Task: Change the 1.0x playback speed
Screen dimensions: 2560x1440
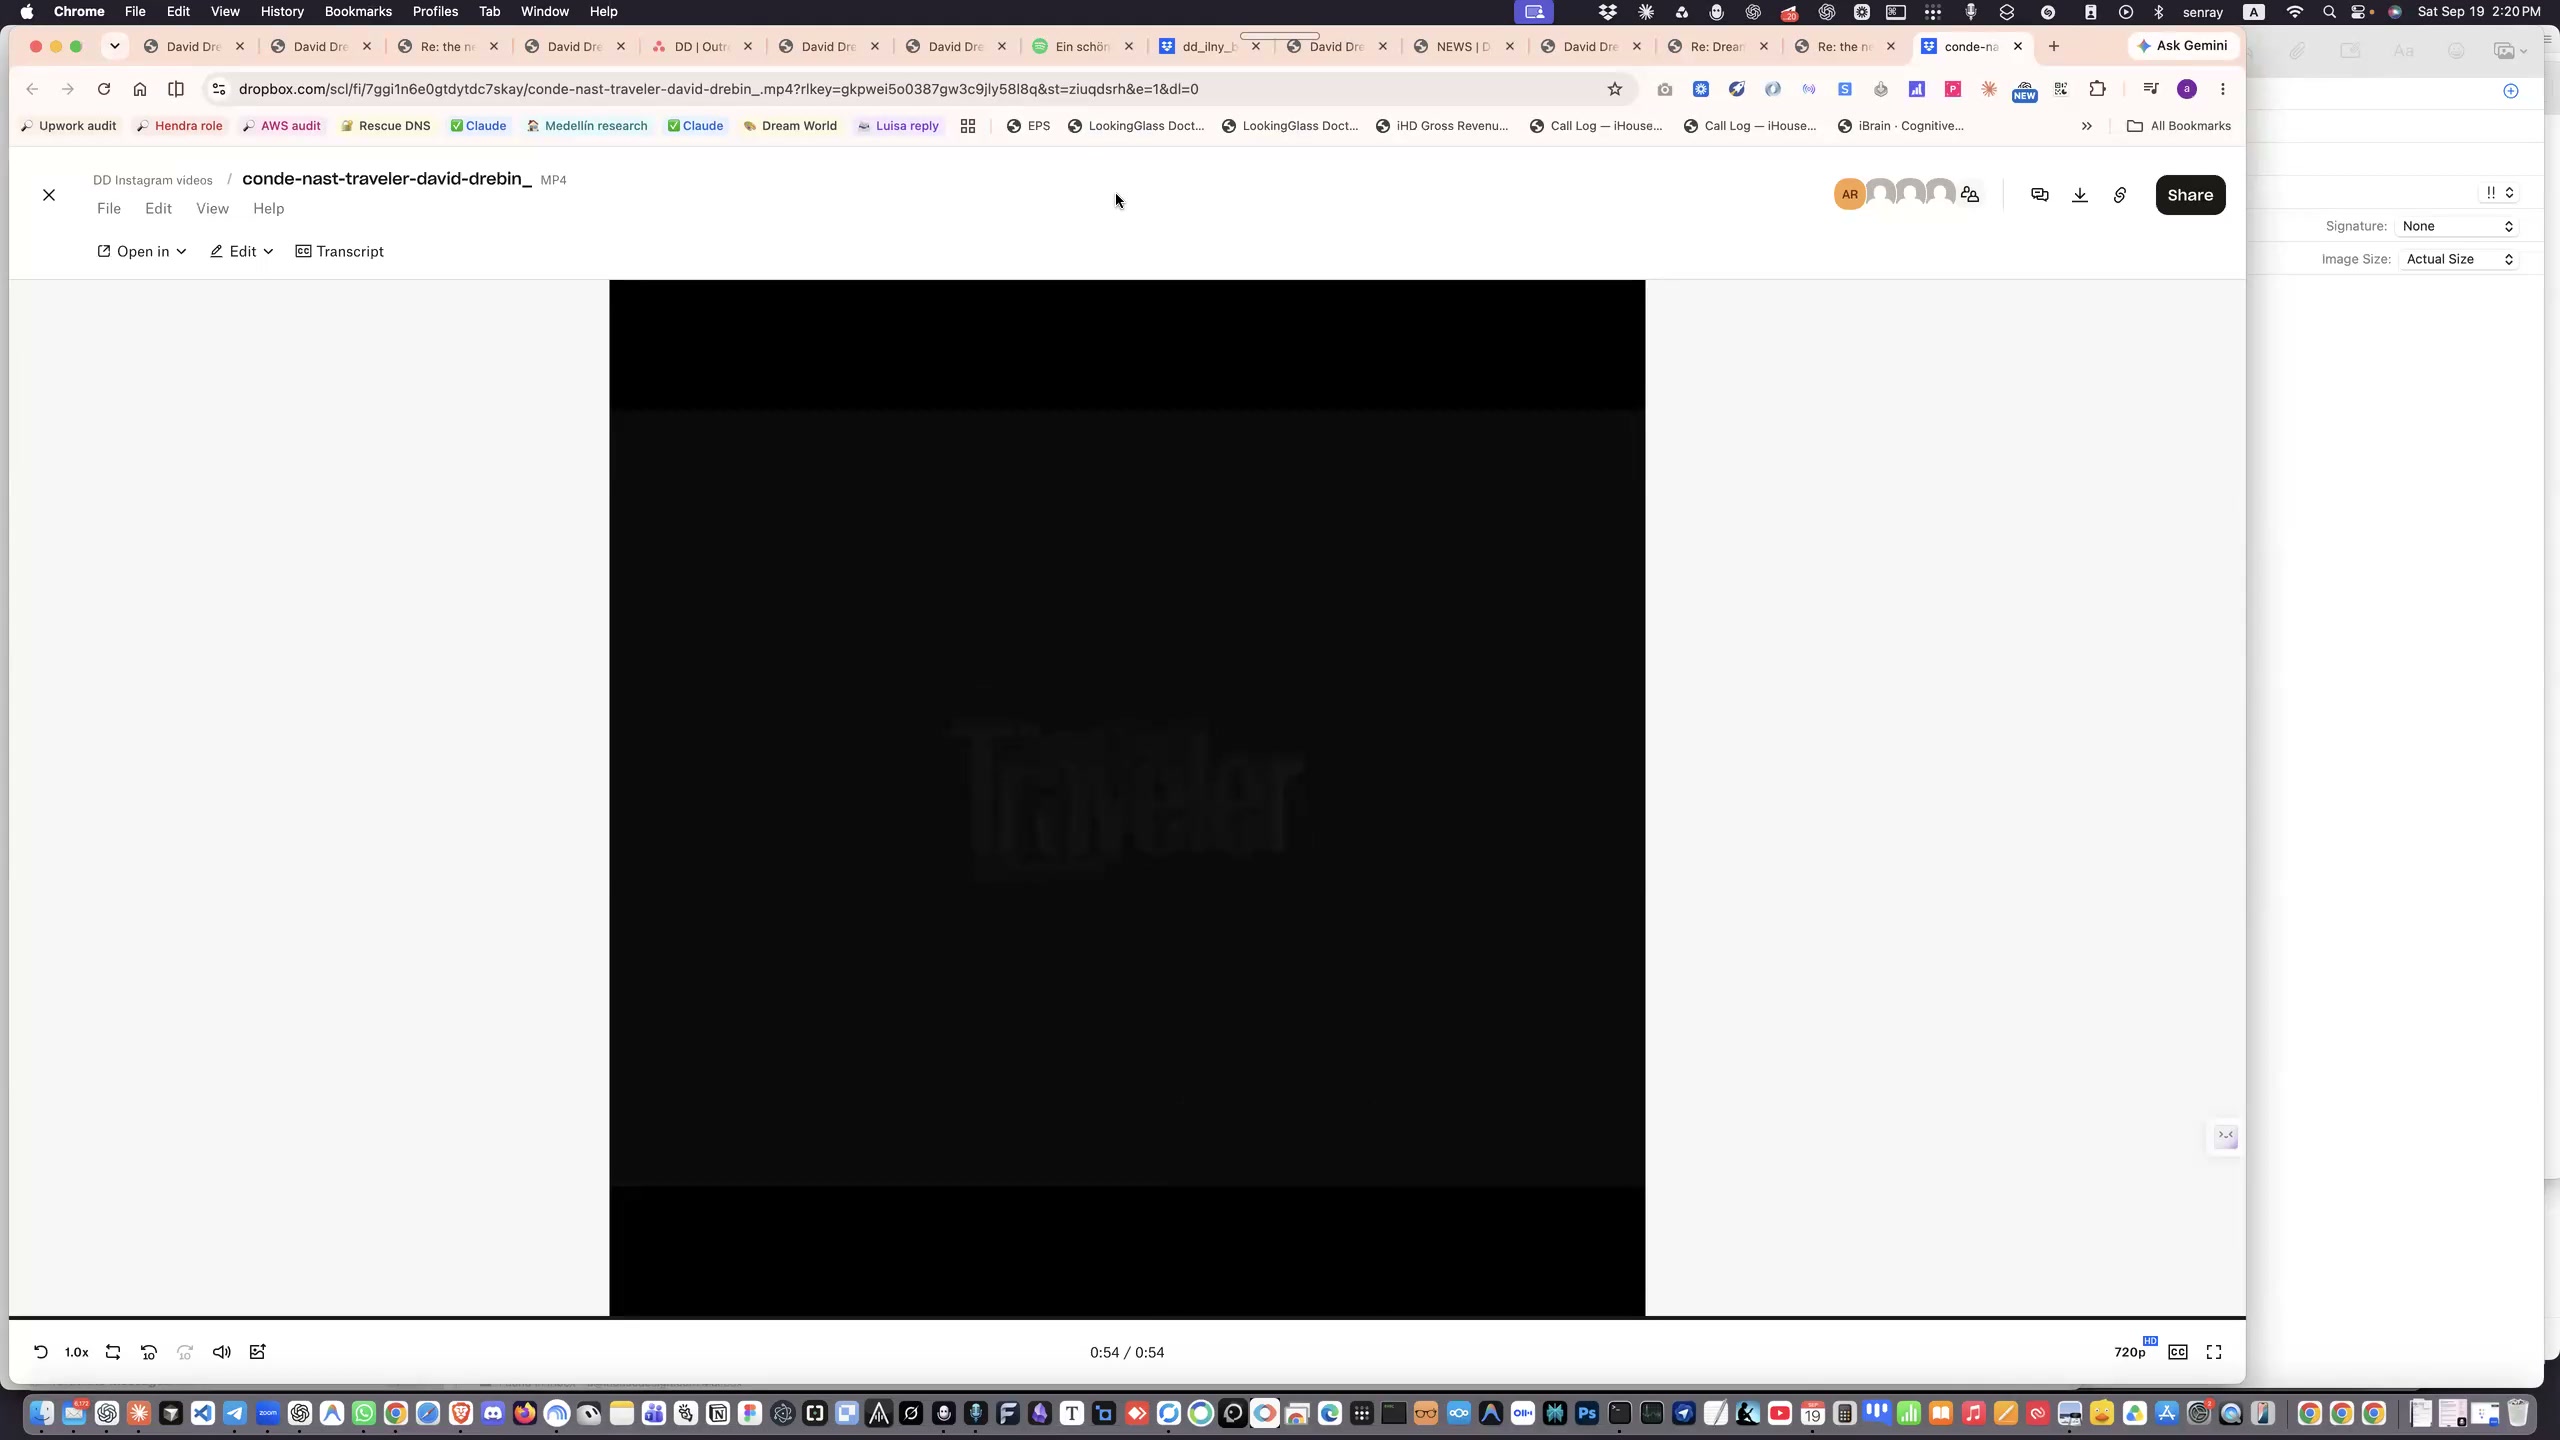Action: (76, 1352)
